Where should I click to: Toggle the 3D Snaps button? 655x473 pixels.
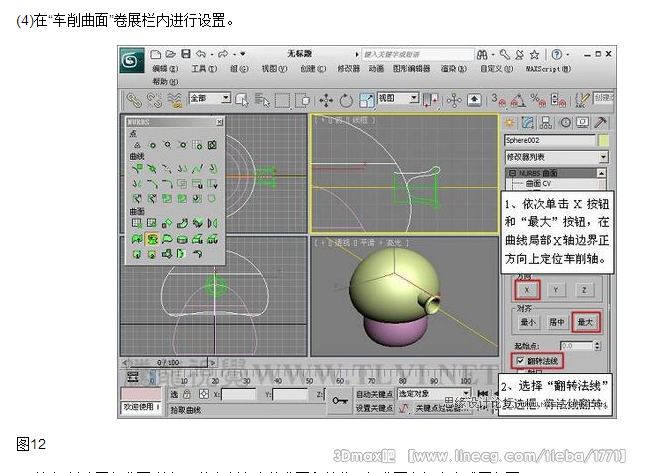(498, 100)
